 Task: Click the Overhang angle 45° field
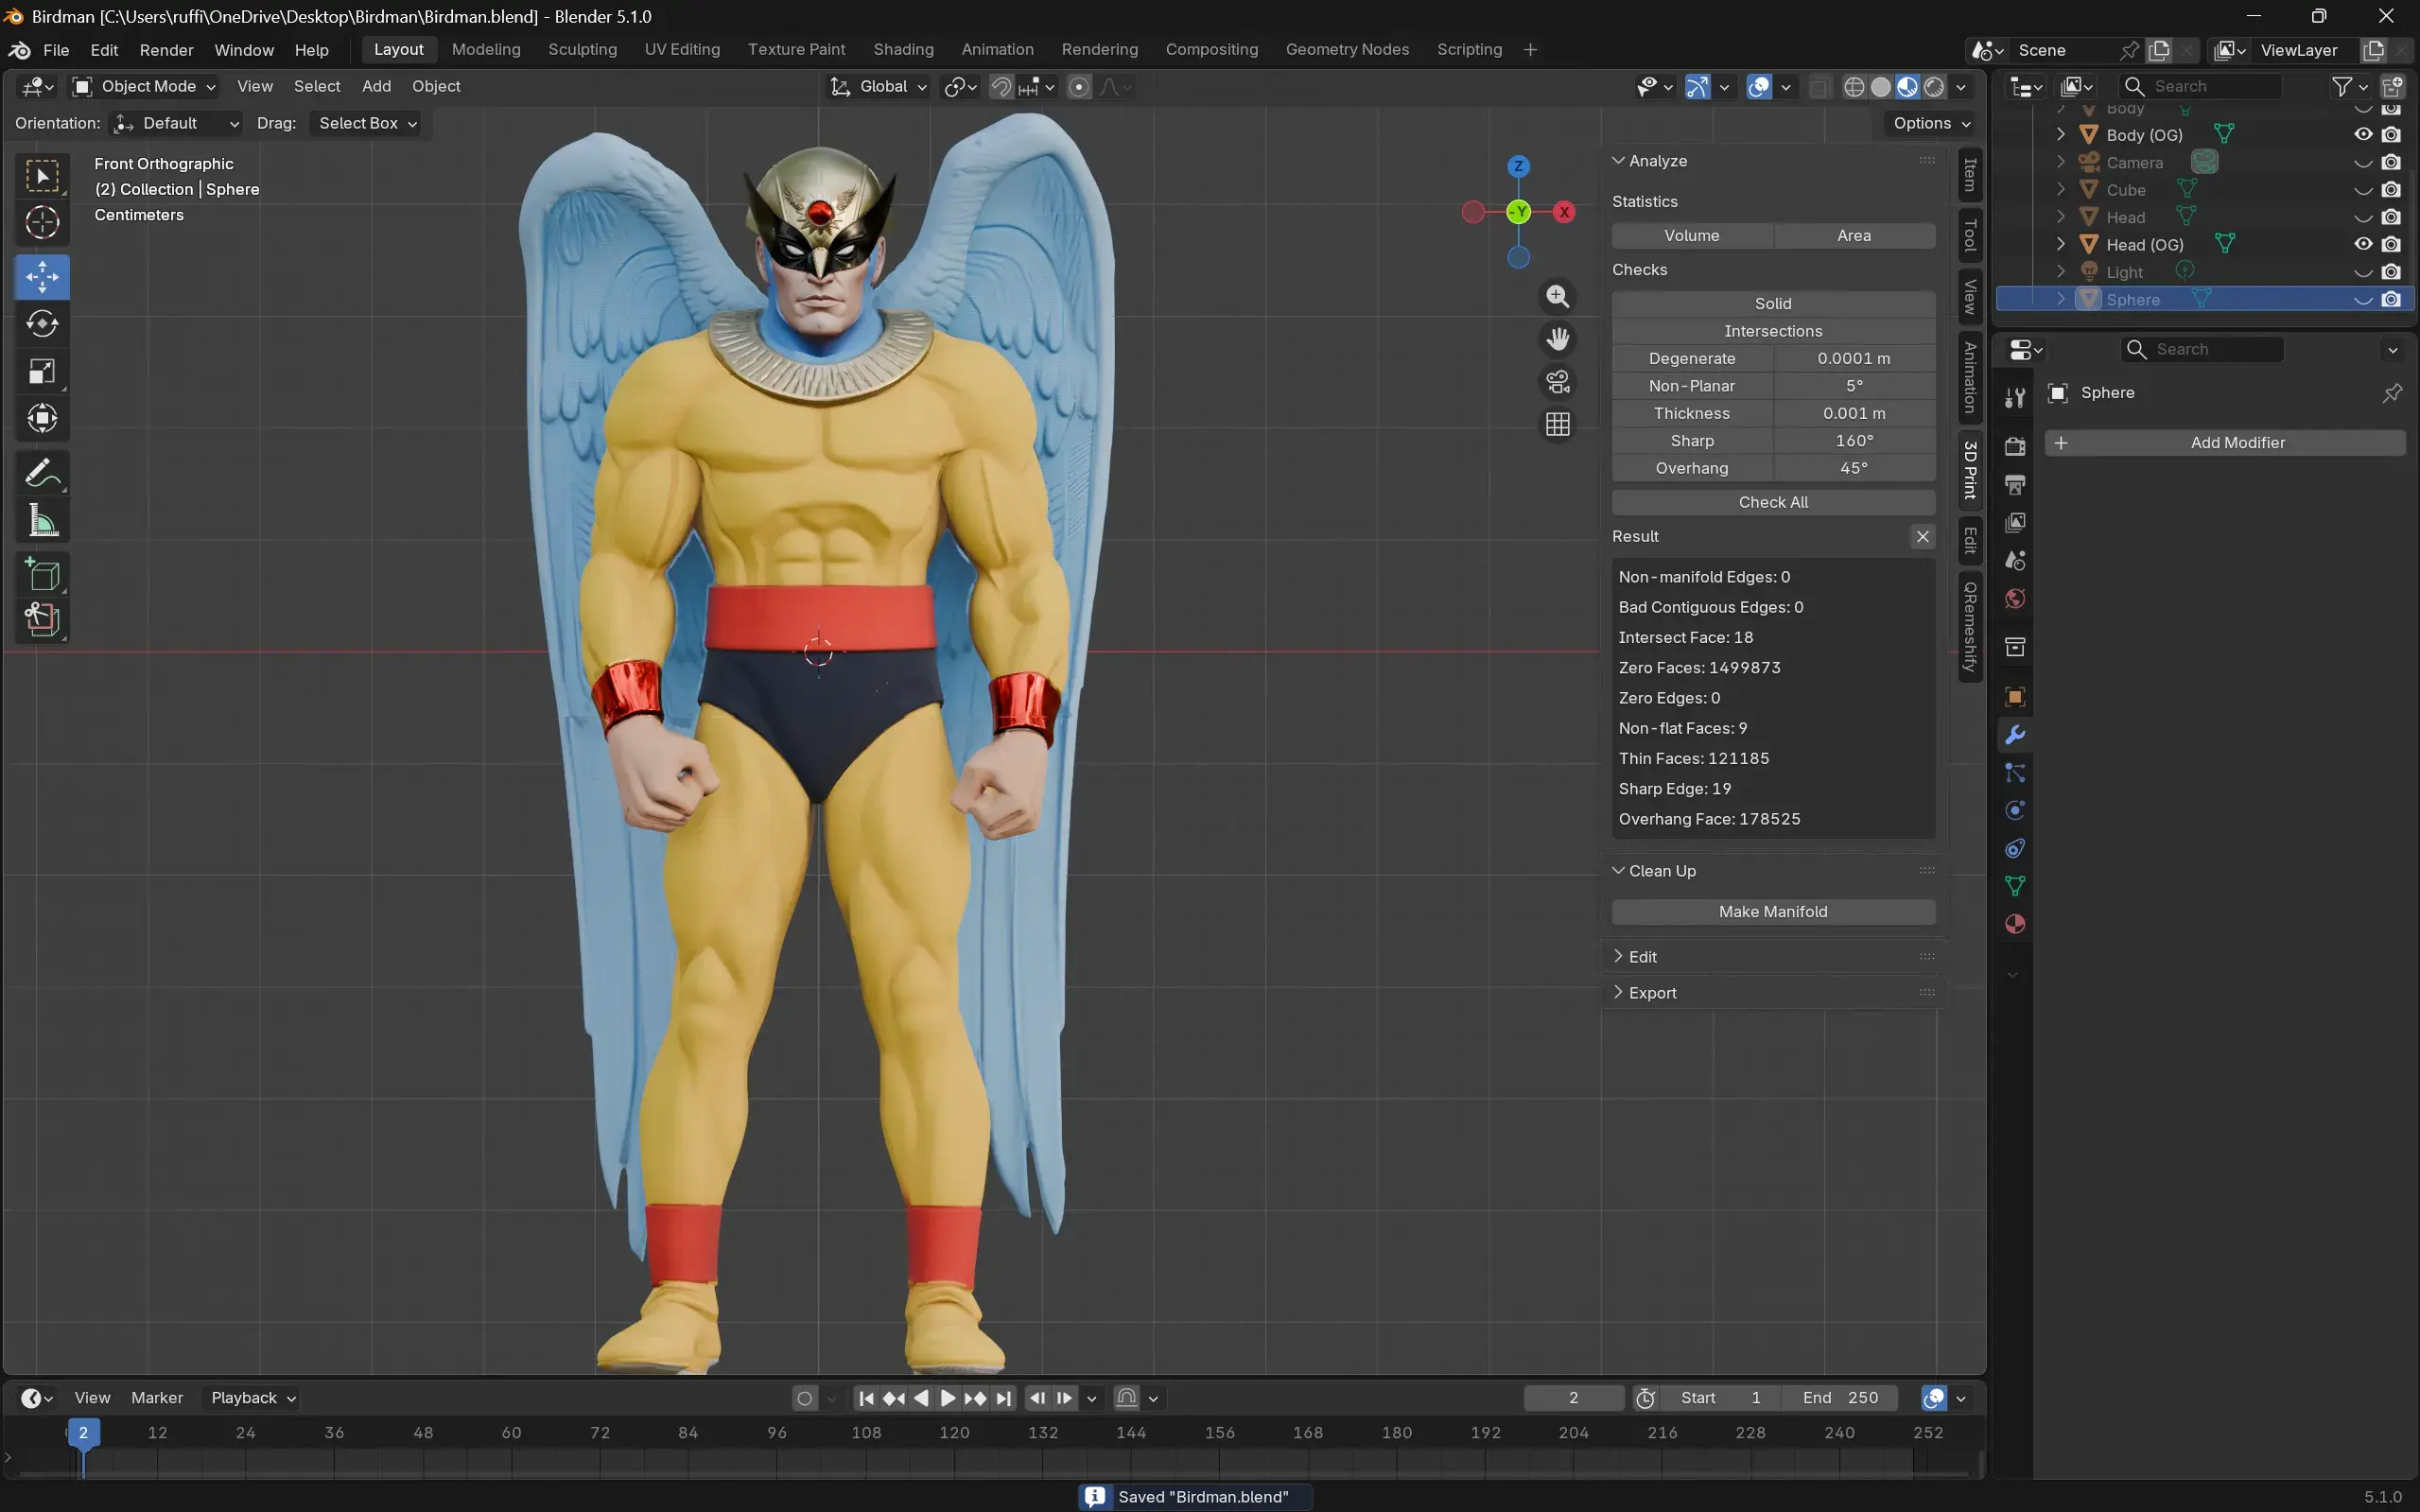click(x=1854, y=469)
